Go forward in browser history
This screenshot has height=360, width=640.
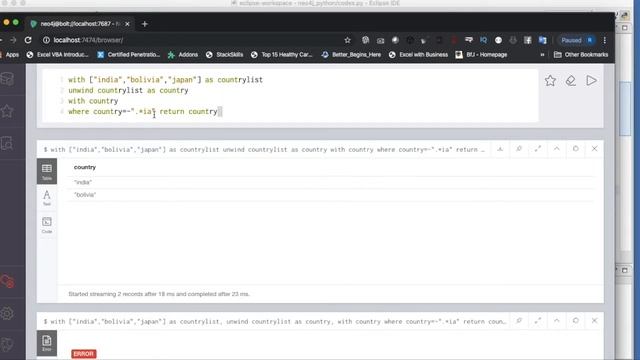13,40
